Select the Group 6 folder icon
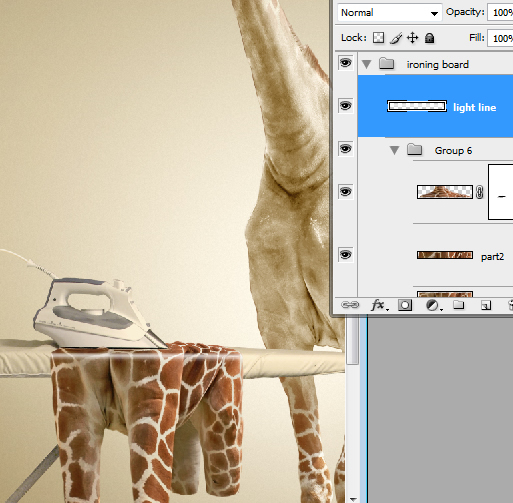Screen dimensions: 513x503 (415, 149)
